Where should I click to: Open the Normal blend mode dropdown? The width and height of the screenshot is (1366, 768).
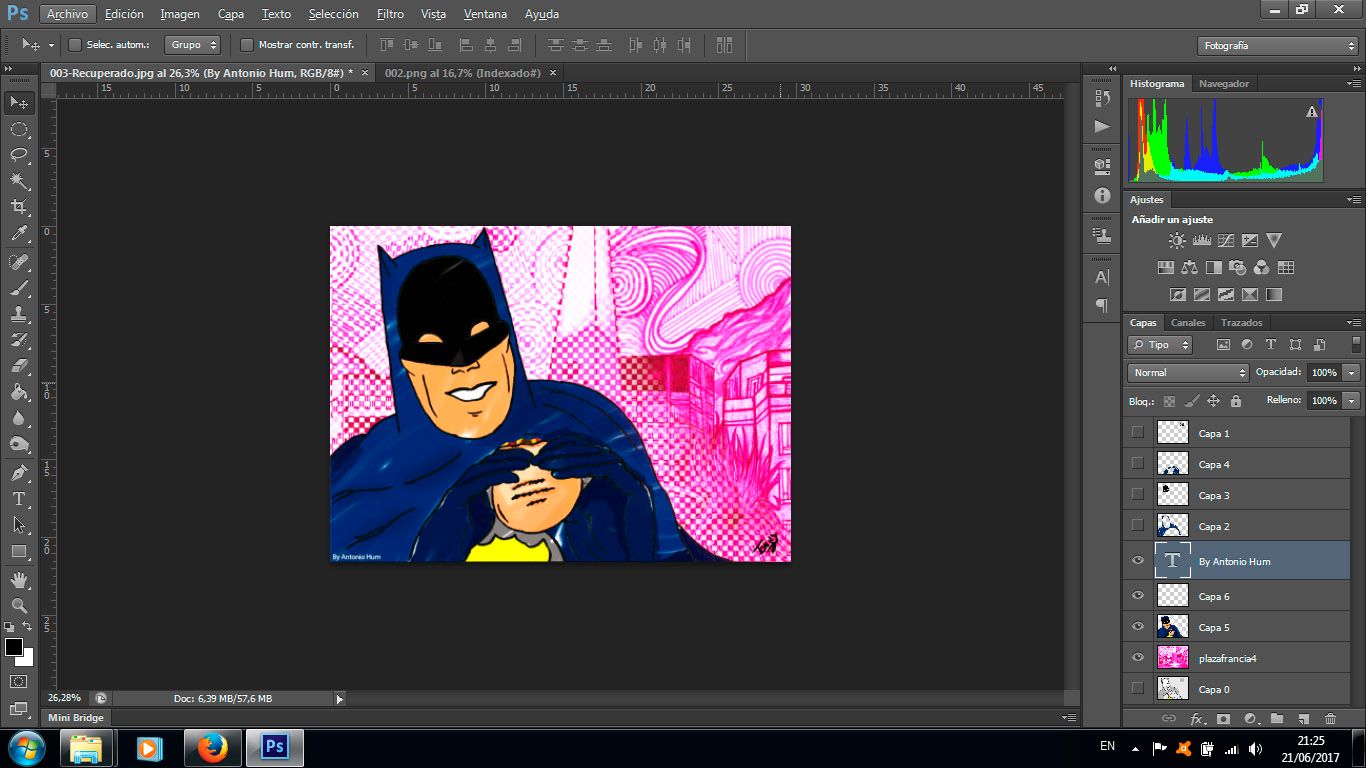1188,372
